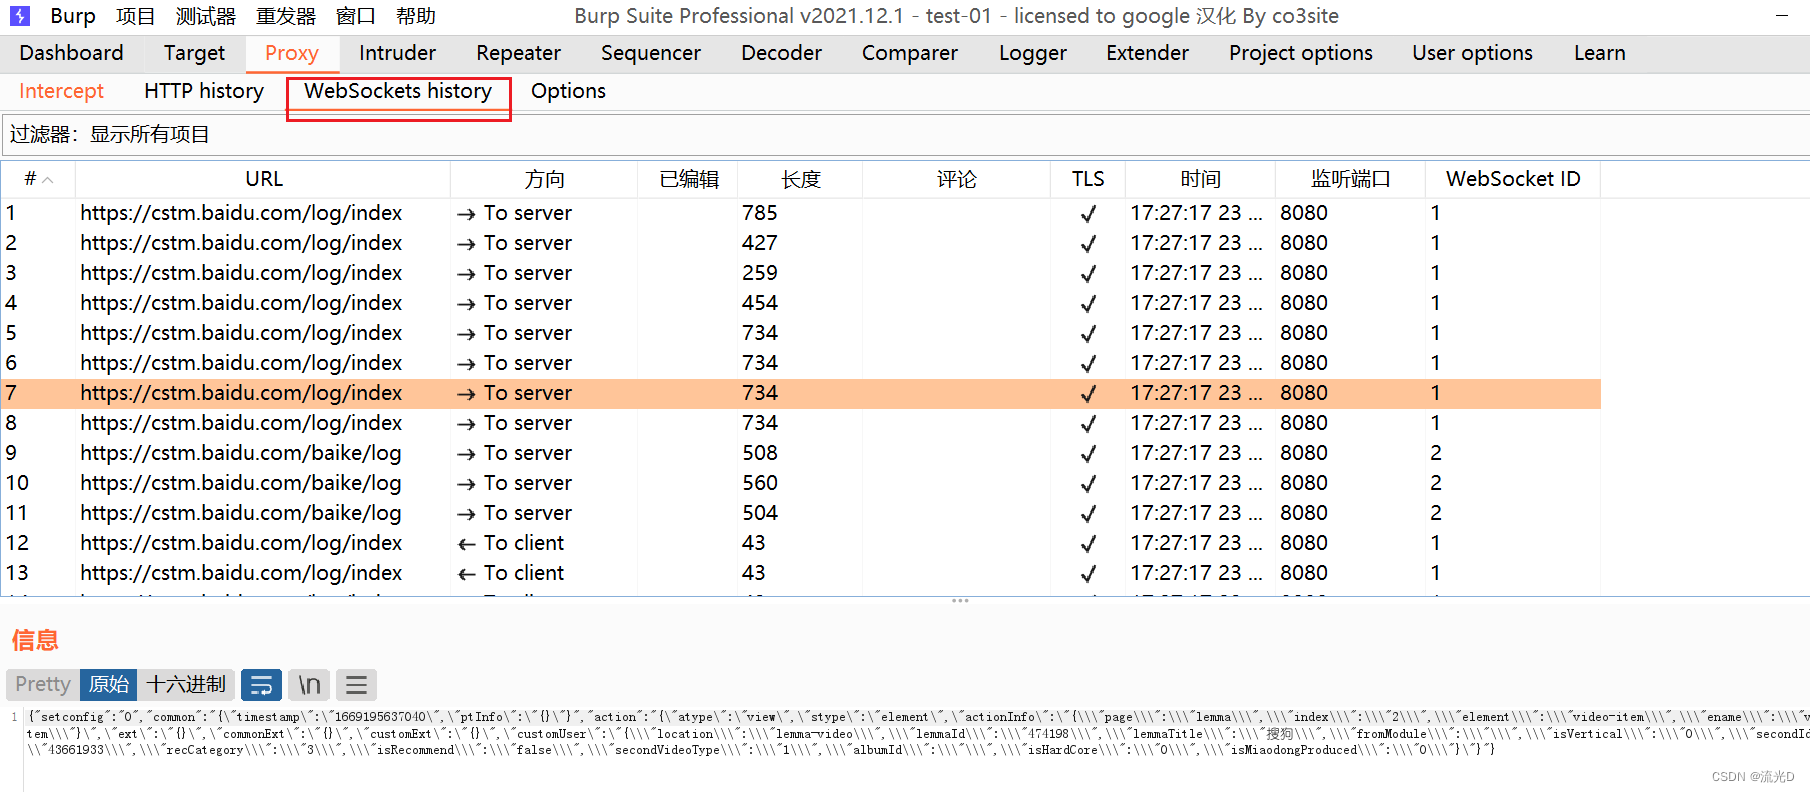Sort by the 长度 column header
This screenshot has width=1810, height=792.
coord(801,179)
